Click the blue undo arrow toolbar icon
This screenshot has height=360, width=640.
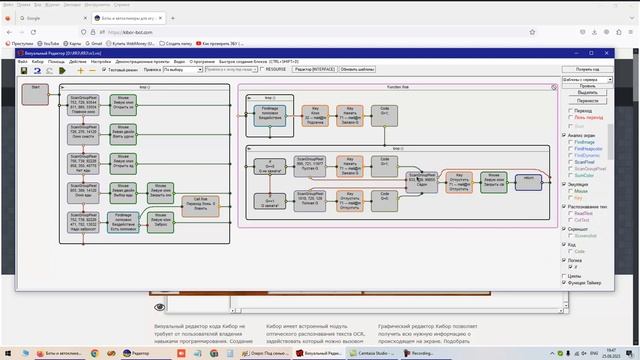[37, 71]
